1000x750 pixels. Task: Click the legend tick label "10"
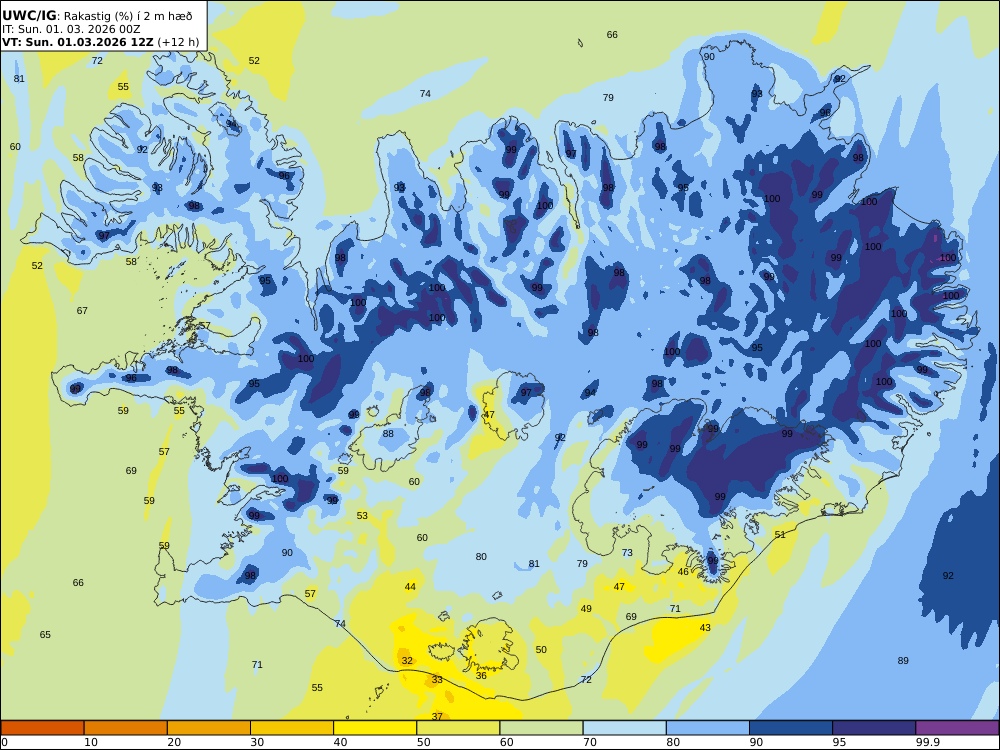[x=91, y=742]
